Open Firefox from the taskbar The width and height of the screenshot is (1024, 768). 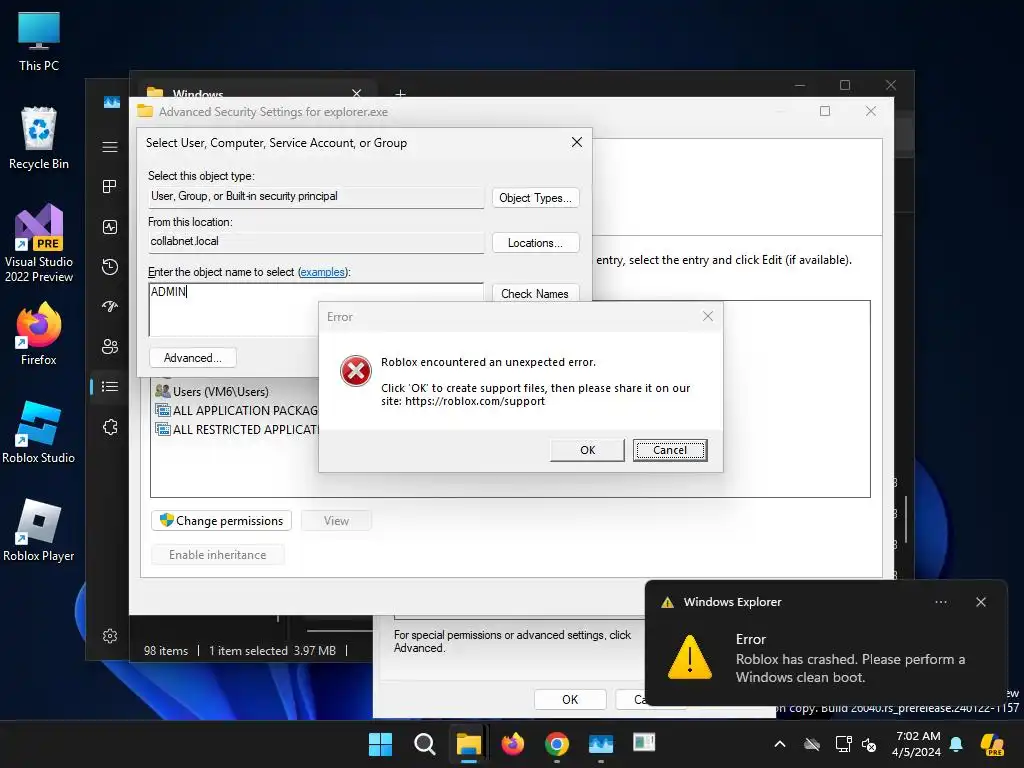pyautogui.click(x=513, y=744)
